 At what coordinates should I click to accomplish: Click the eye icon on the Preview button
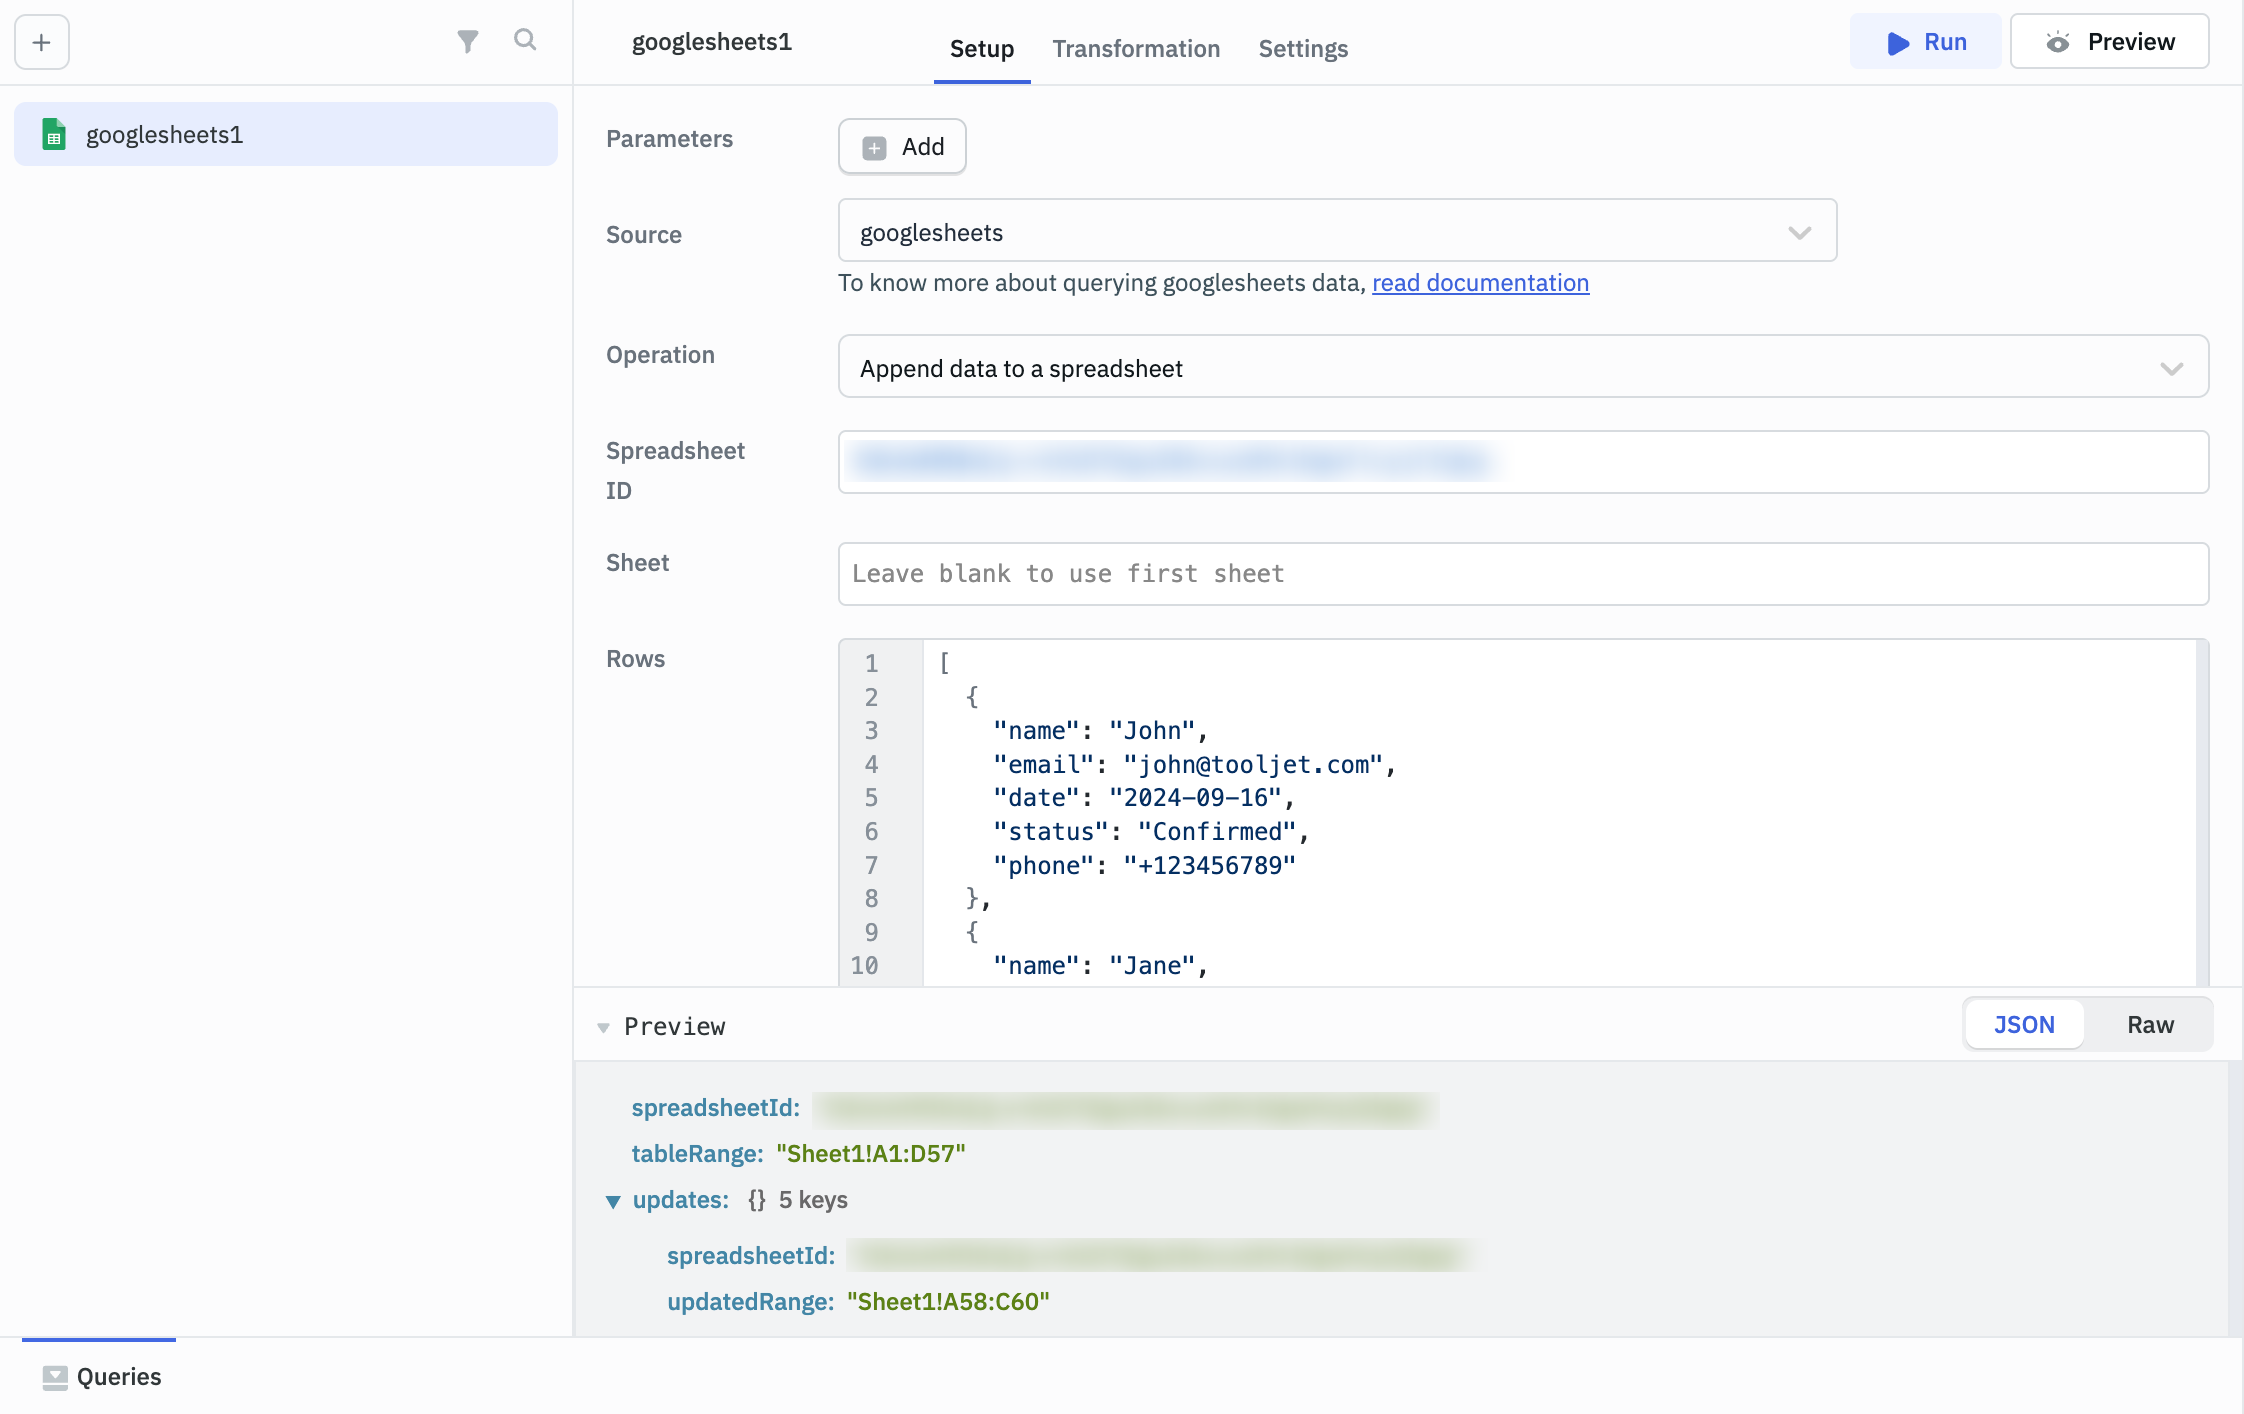click(2058, 42)
